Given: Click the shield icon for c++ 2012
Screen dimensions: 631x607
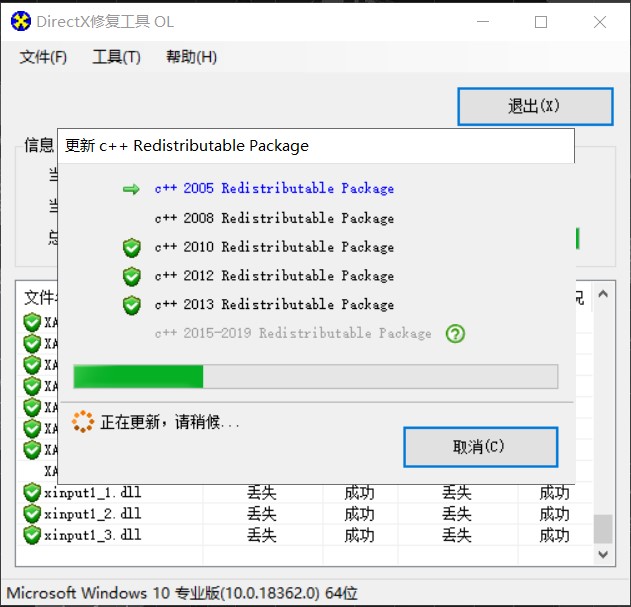Looking at the screenshot, I should coord(132,277).
